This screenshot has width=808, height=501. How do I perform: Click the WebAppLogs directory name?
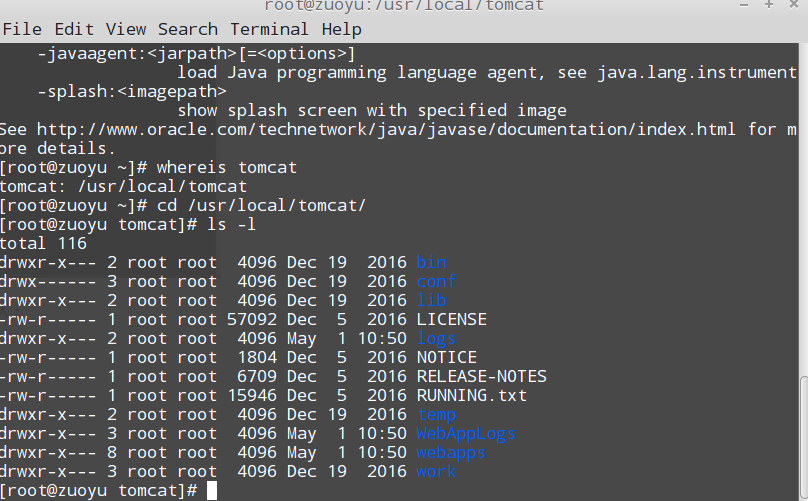click(x=466, y=433)
